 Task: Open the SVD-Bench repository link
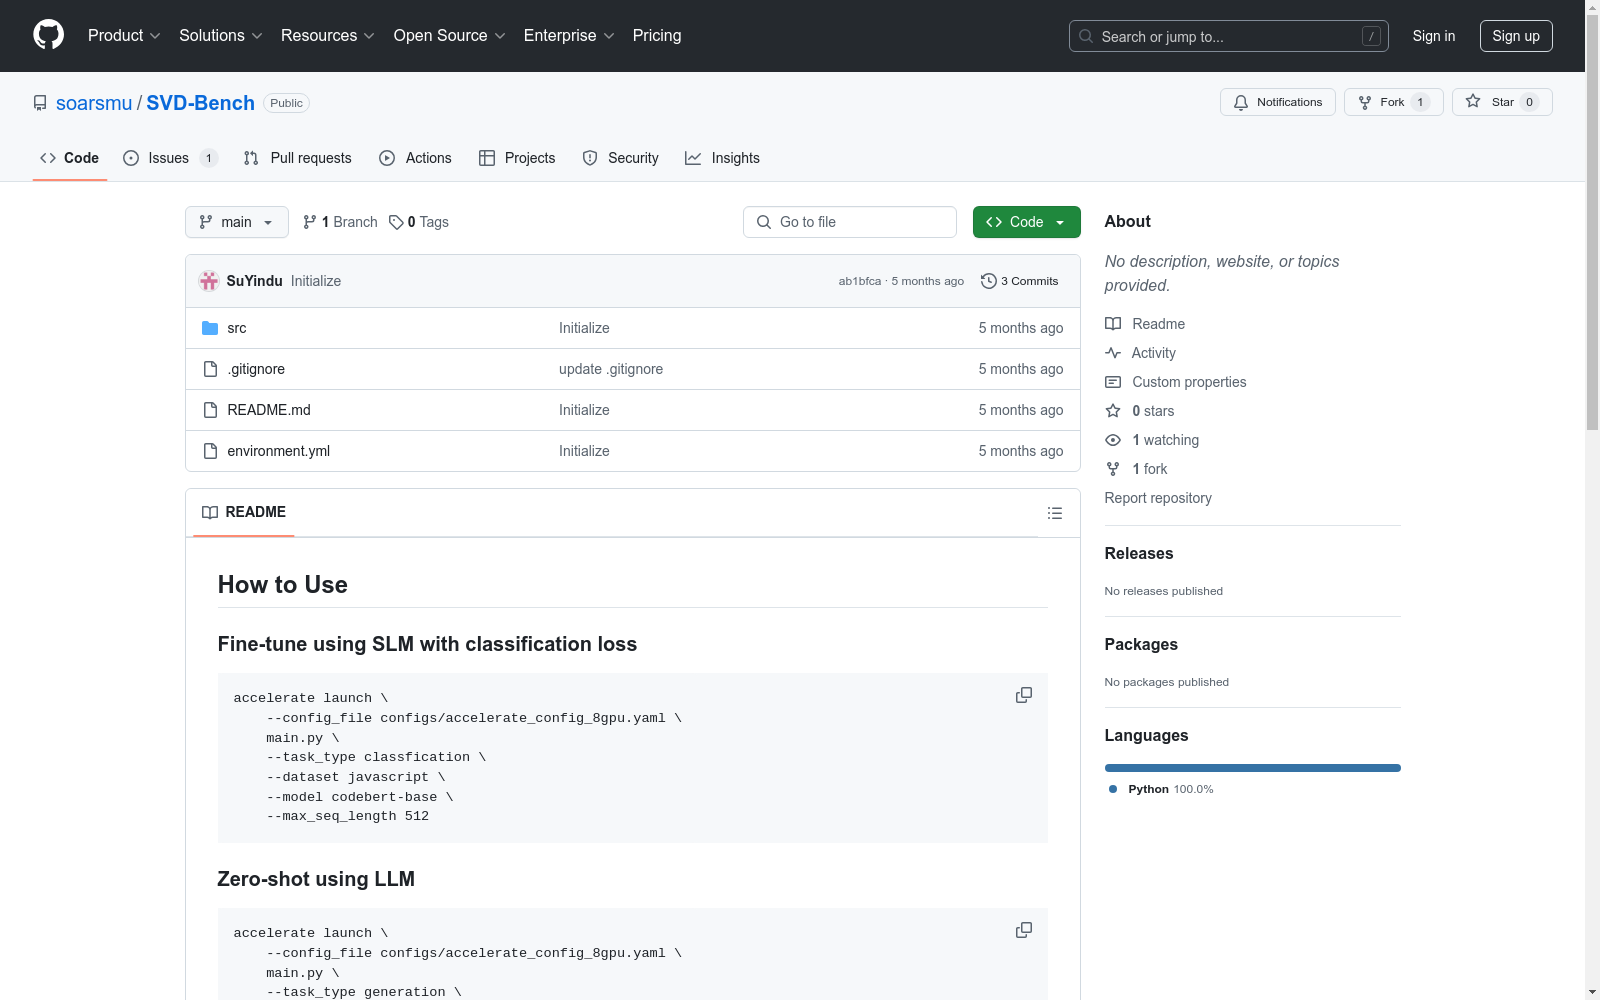(x=200, y=103)
